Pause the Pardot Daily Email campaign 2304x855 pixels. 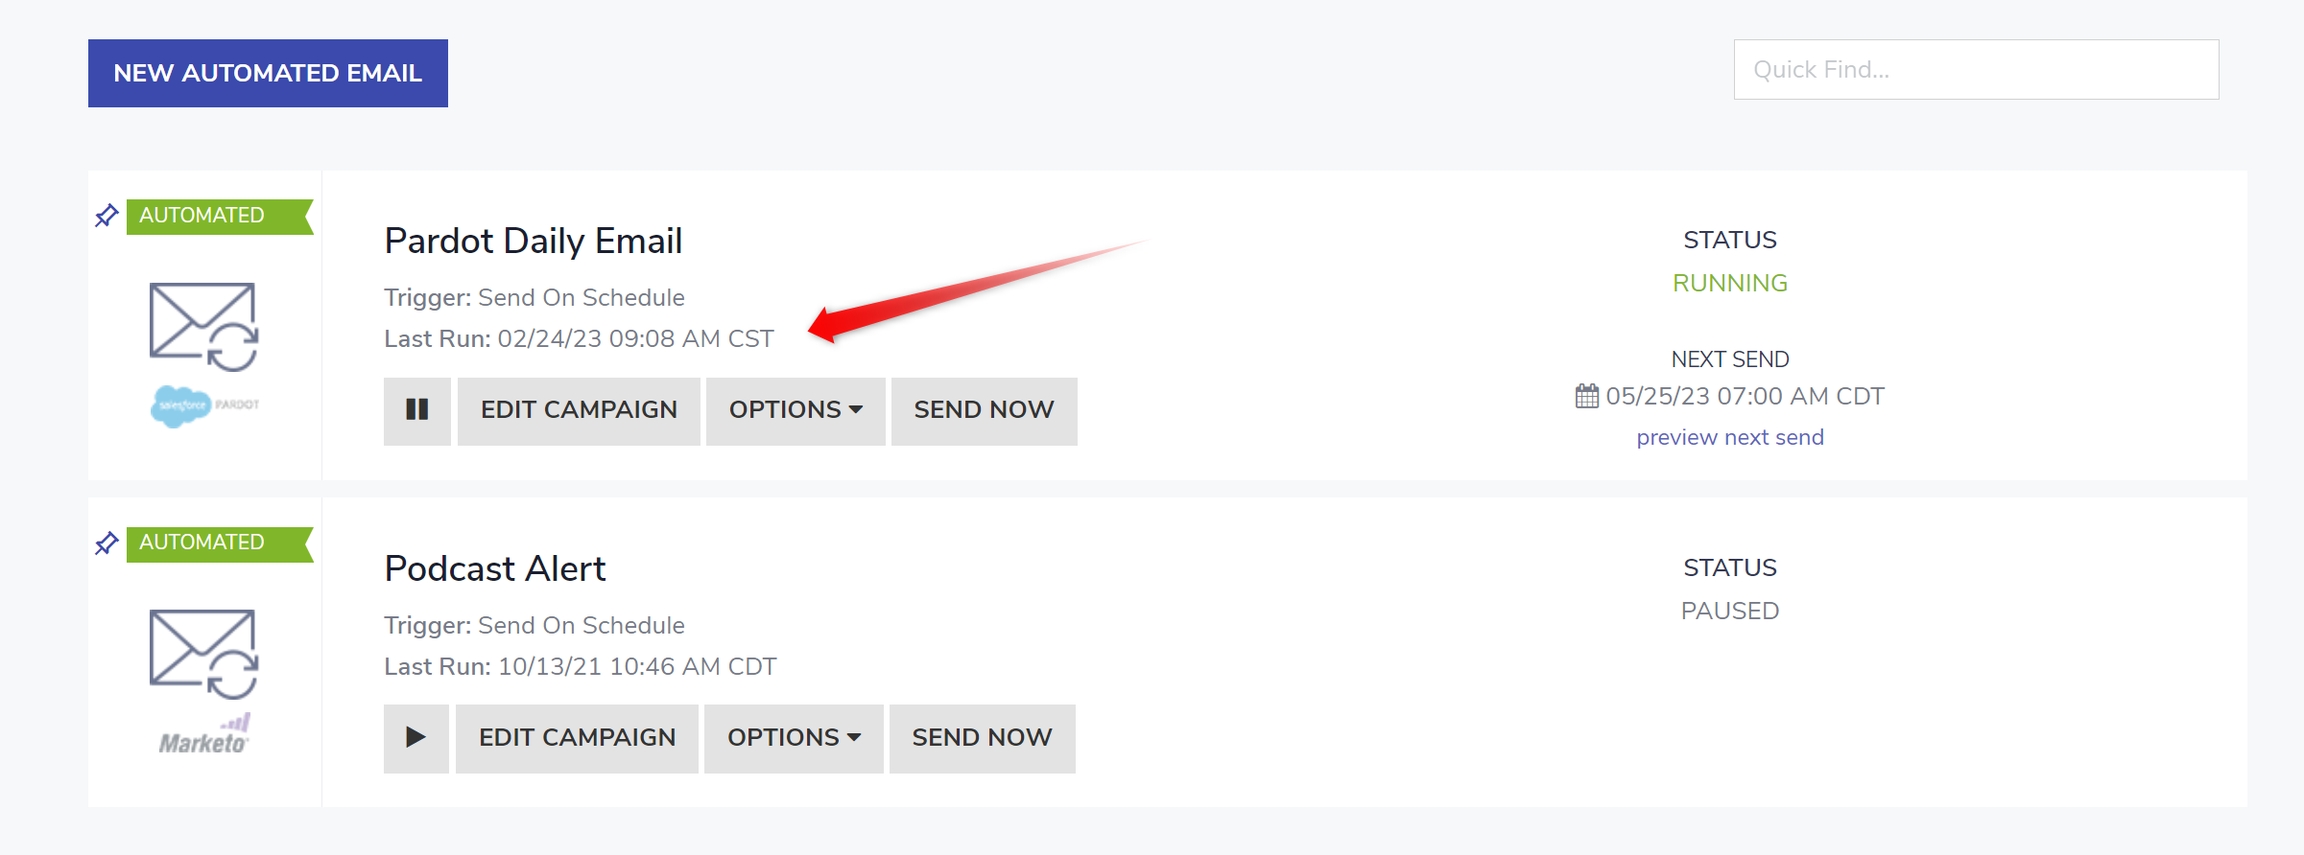coord(417,410)
